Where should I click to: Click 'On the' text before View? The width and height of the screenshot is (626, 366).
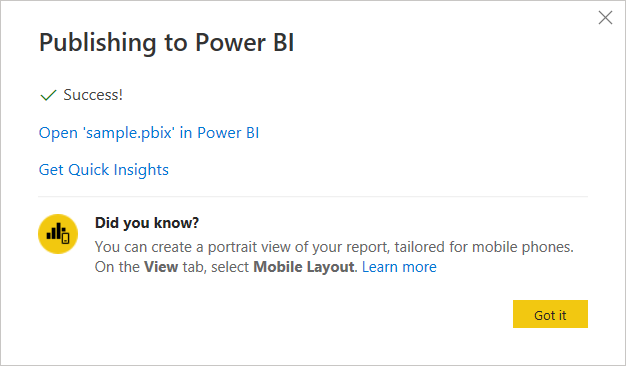(x=117, y=267)
